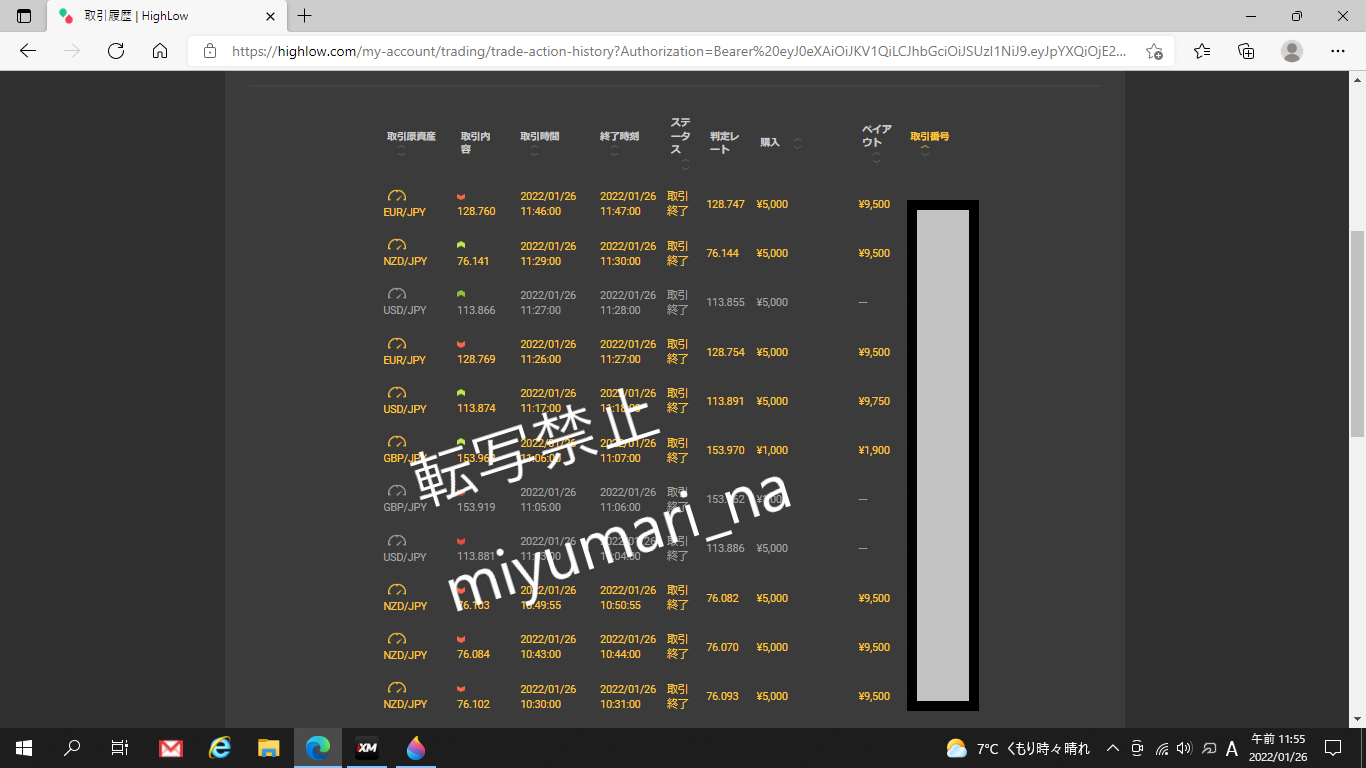The width and height of the screenshot is (1366, 768).
Task: Click the payout value ¥9,750
Action: (x=874, y=401)
